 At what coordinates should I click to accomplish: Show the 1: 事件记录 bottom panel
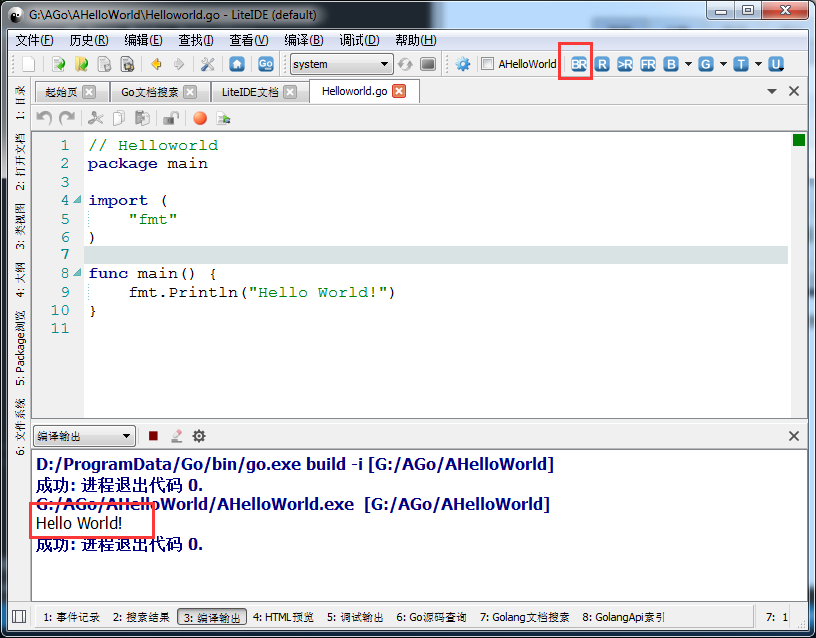71,617
